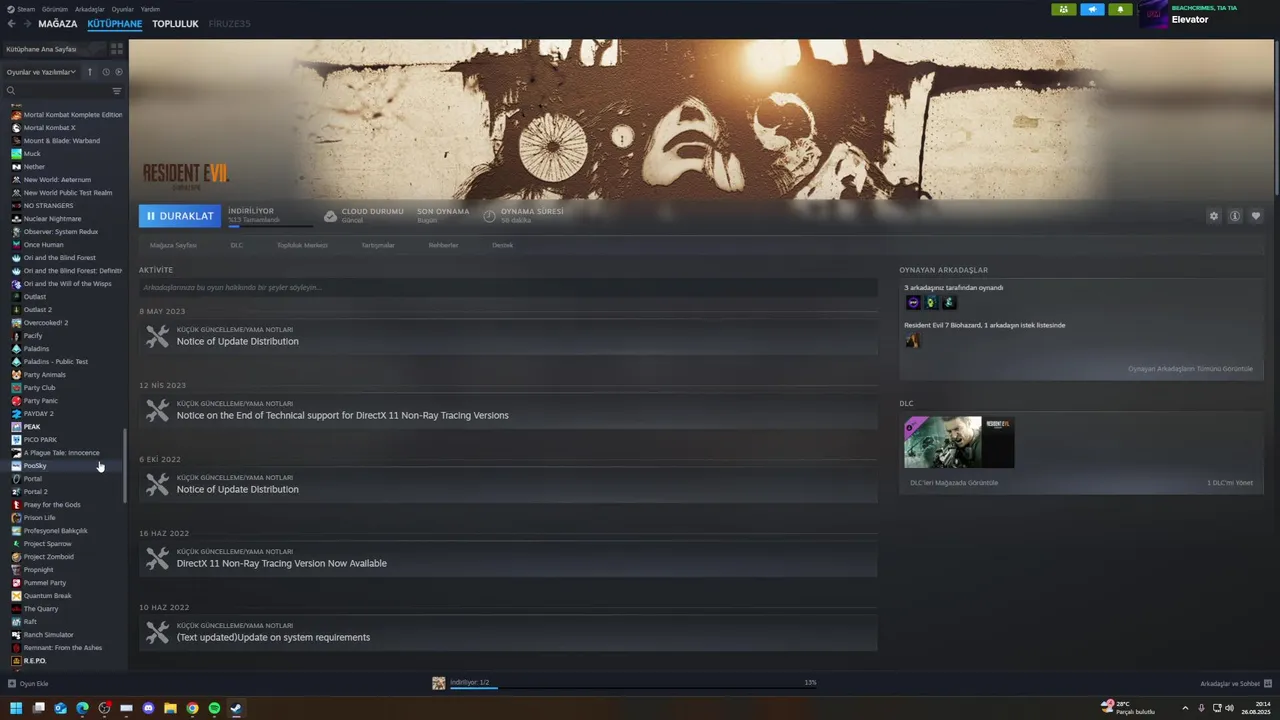
Task: Open Mağaza Sayfası link
Action: point(173,245)
